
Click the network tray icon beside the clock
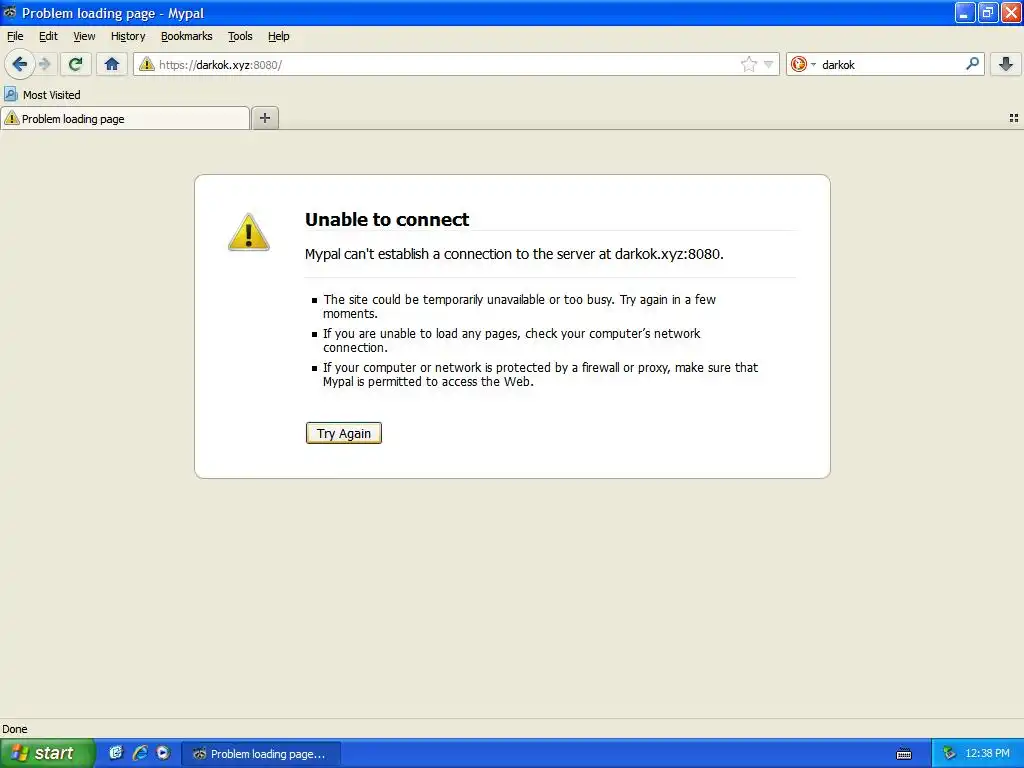(x=949, y=754)
